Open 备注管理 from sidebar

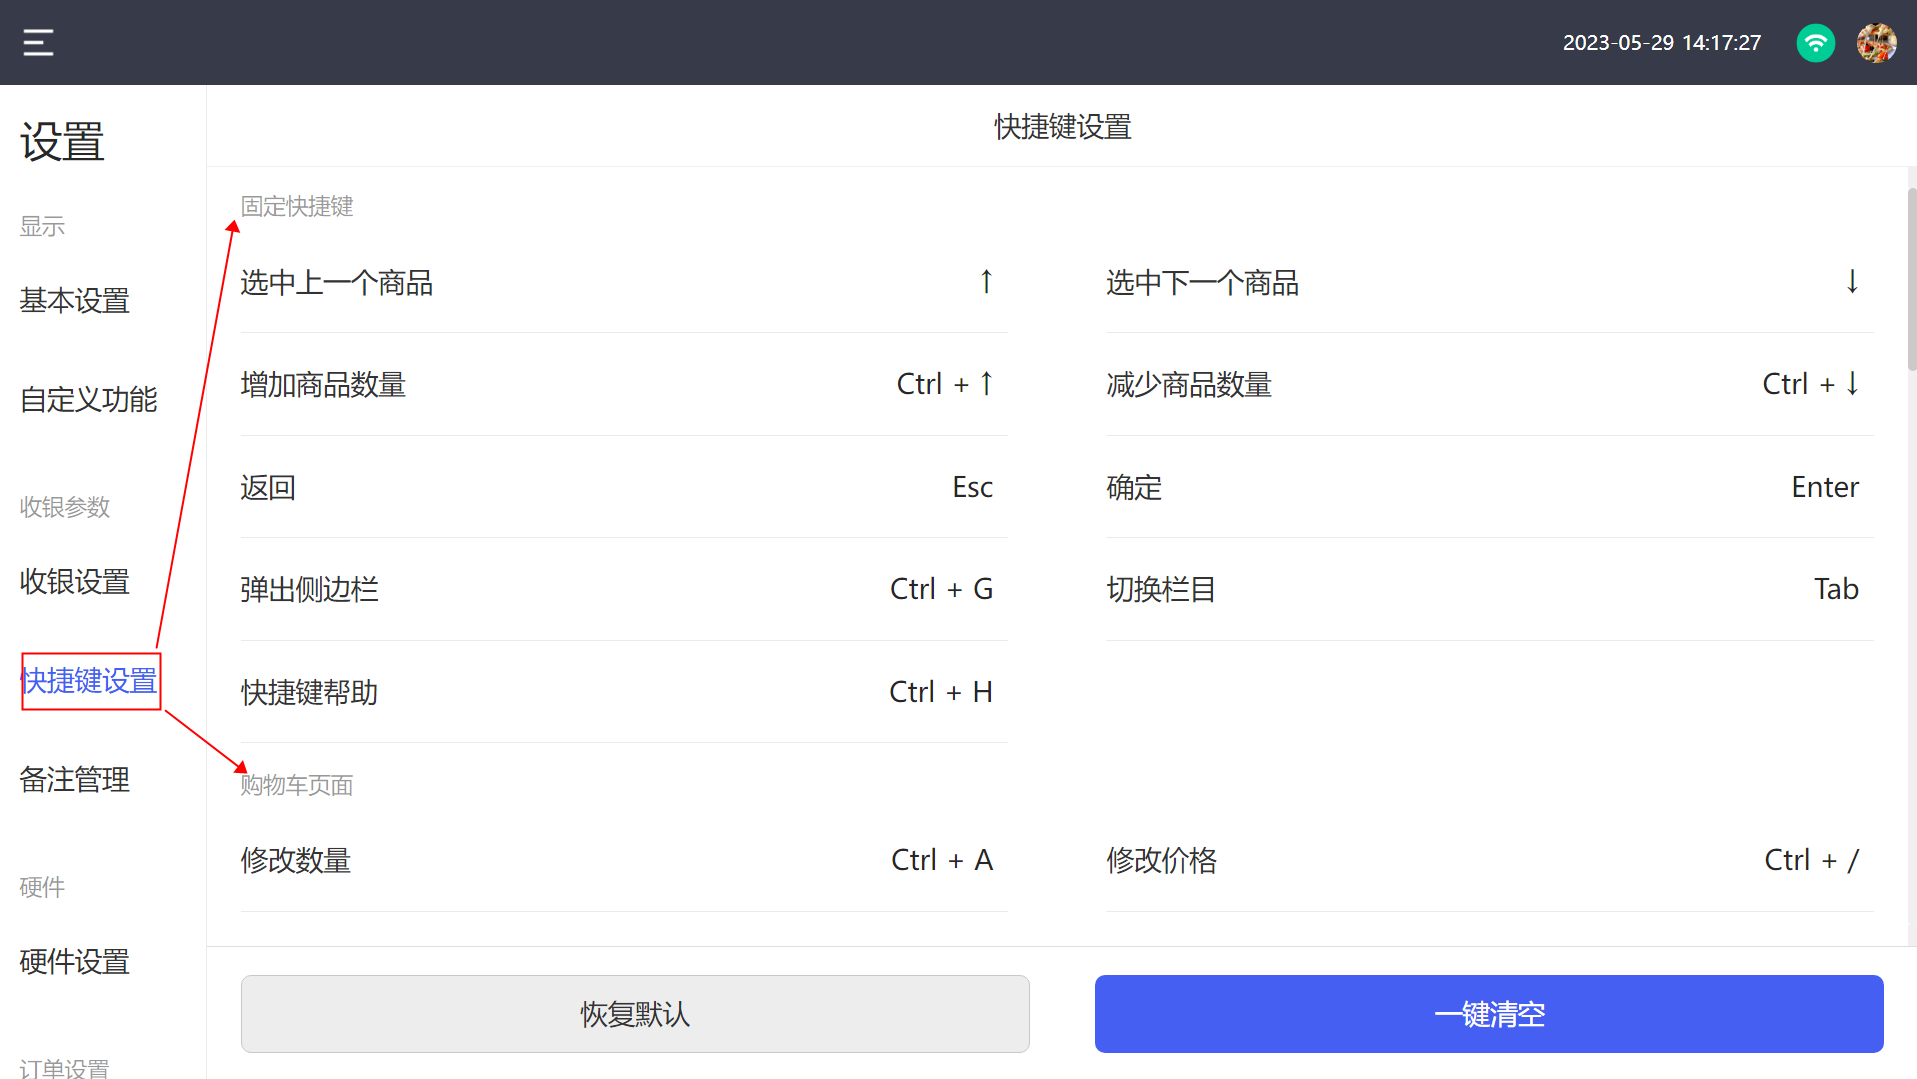point(75,780)
